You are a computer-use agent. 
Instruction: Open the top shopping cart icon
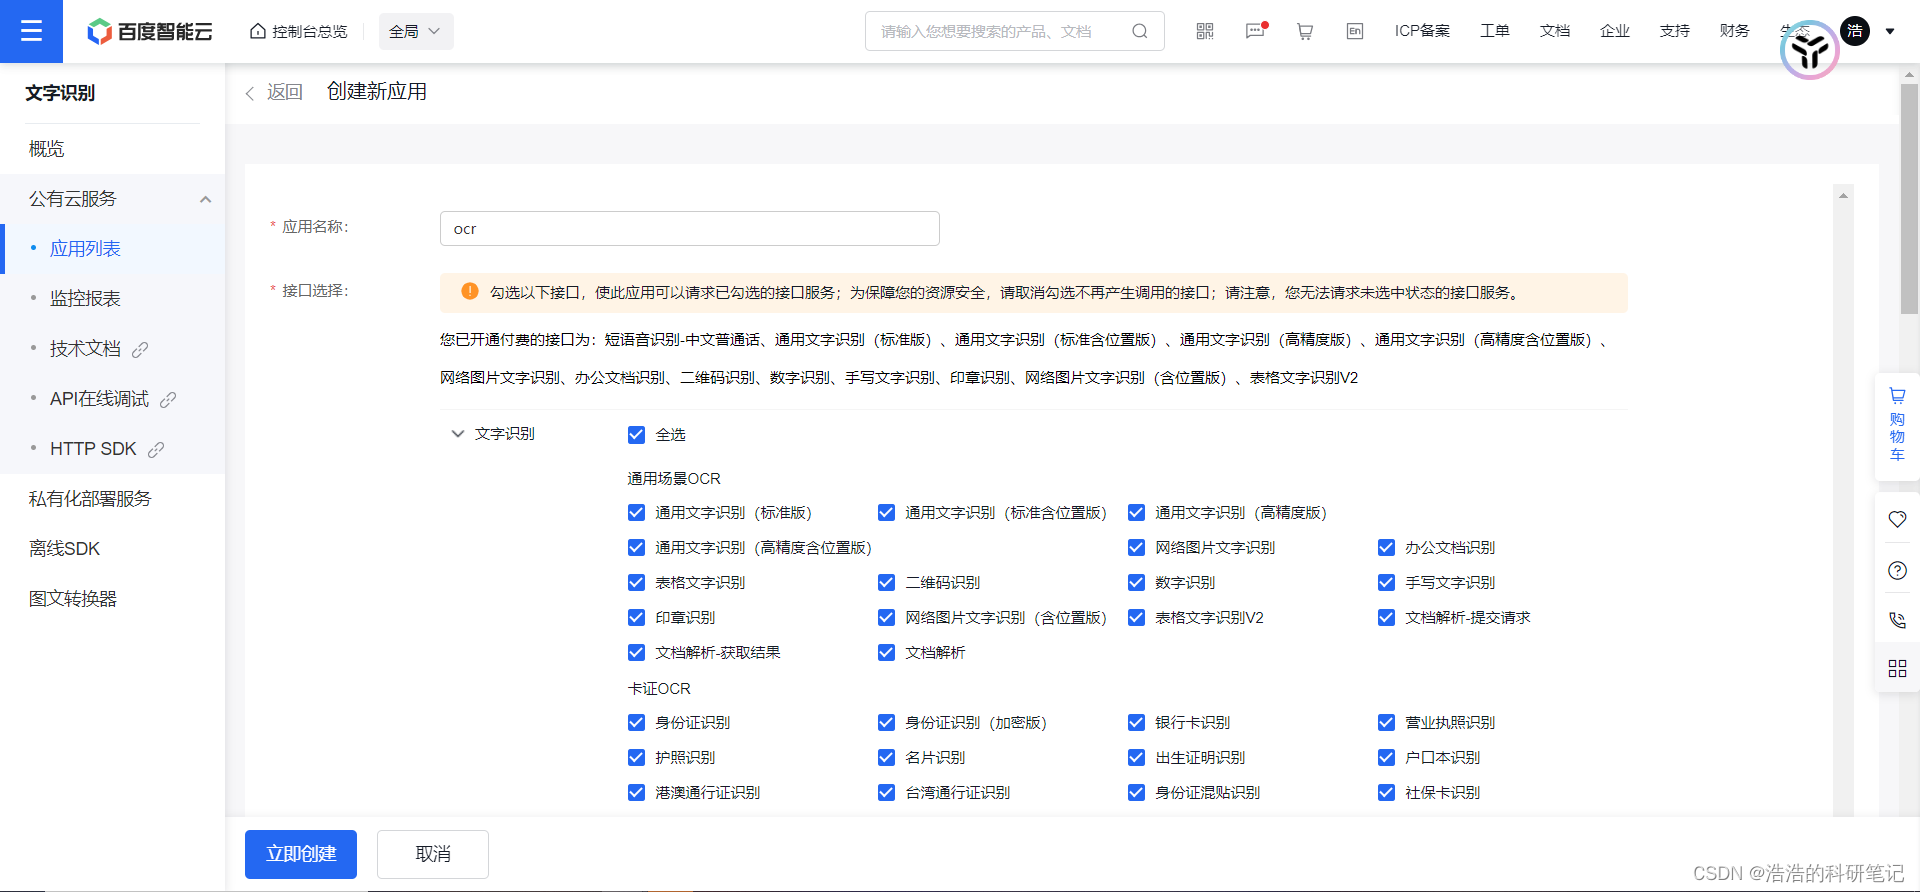coord(1305,31)
